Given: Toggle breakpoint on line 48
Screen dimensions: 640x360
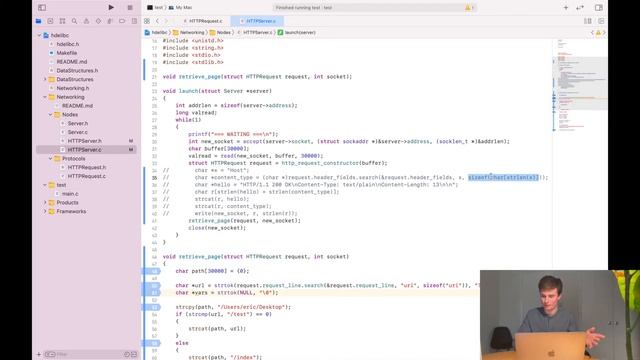Looking at the screenshot, I should click(x=151, y=271).
